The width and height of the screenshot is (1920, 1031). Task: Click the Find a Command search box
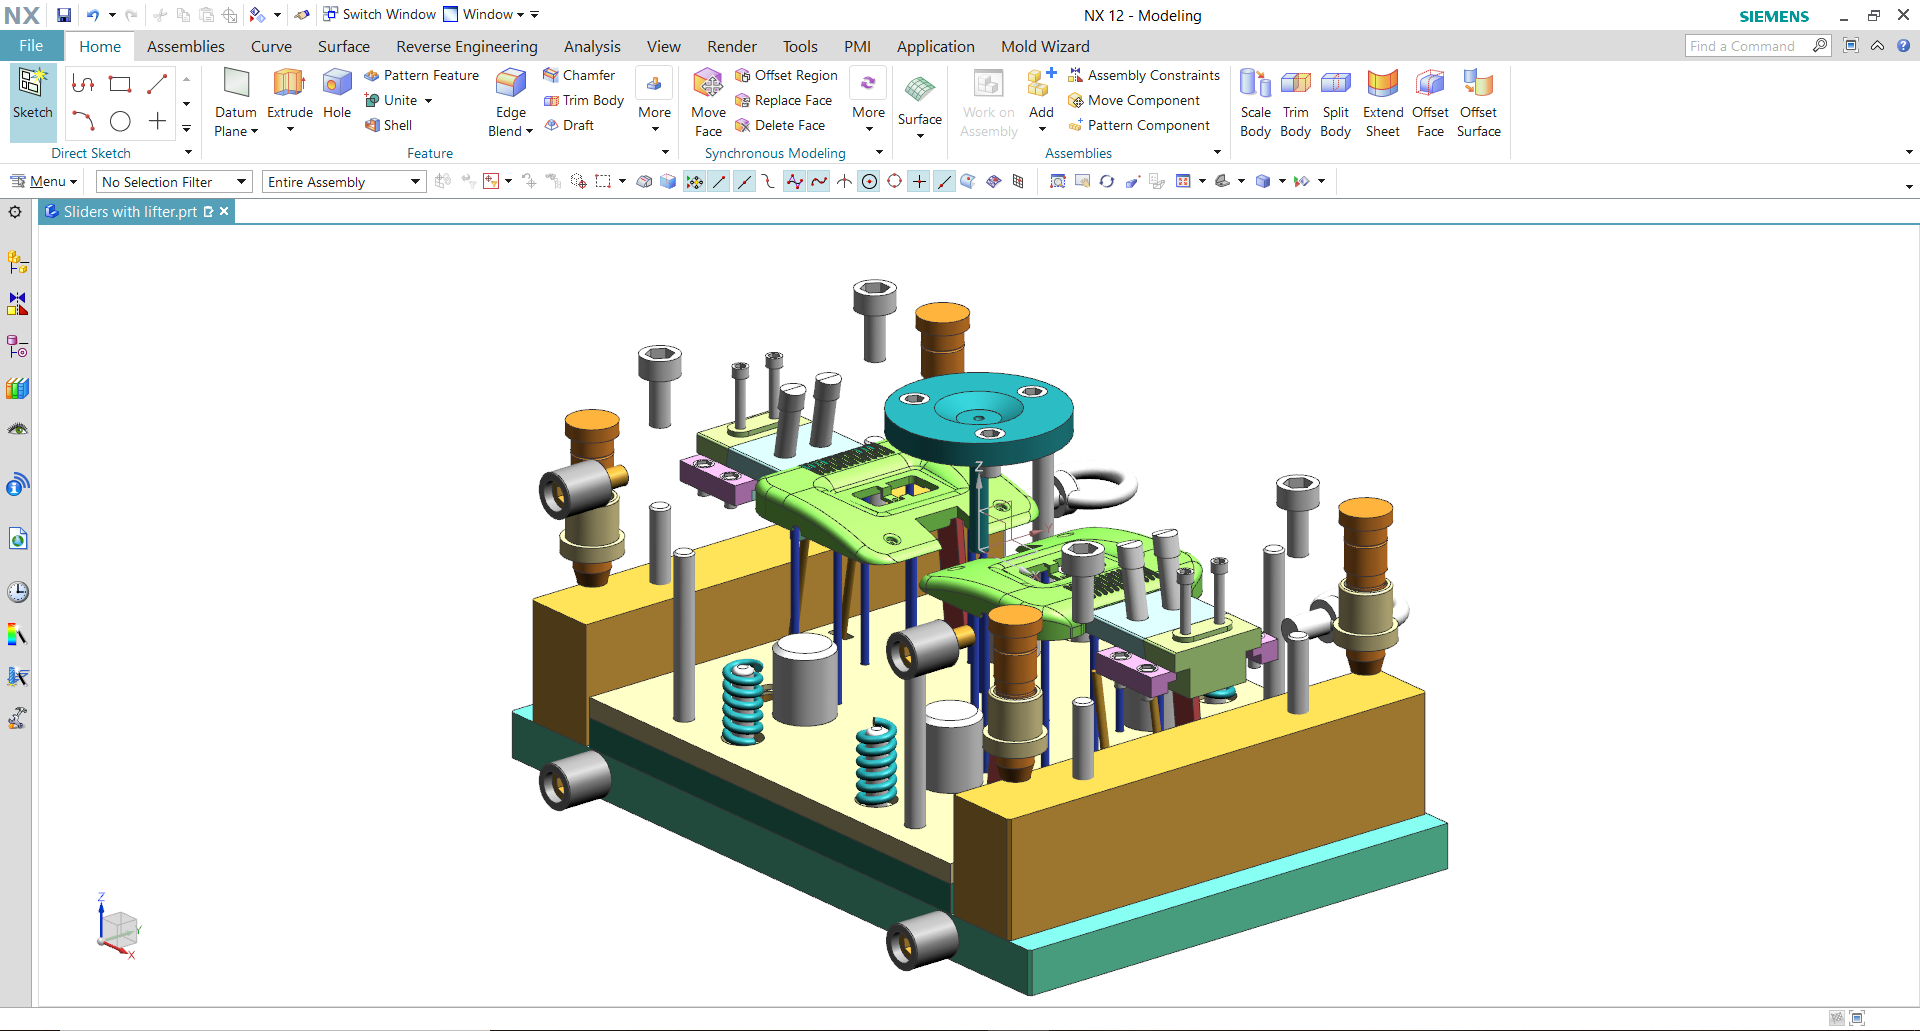click(x=1749, y=46)
